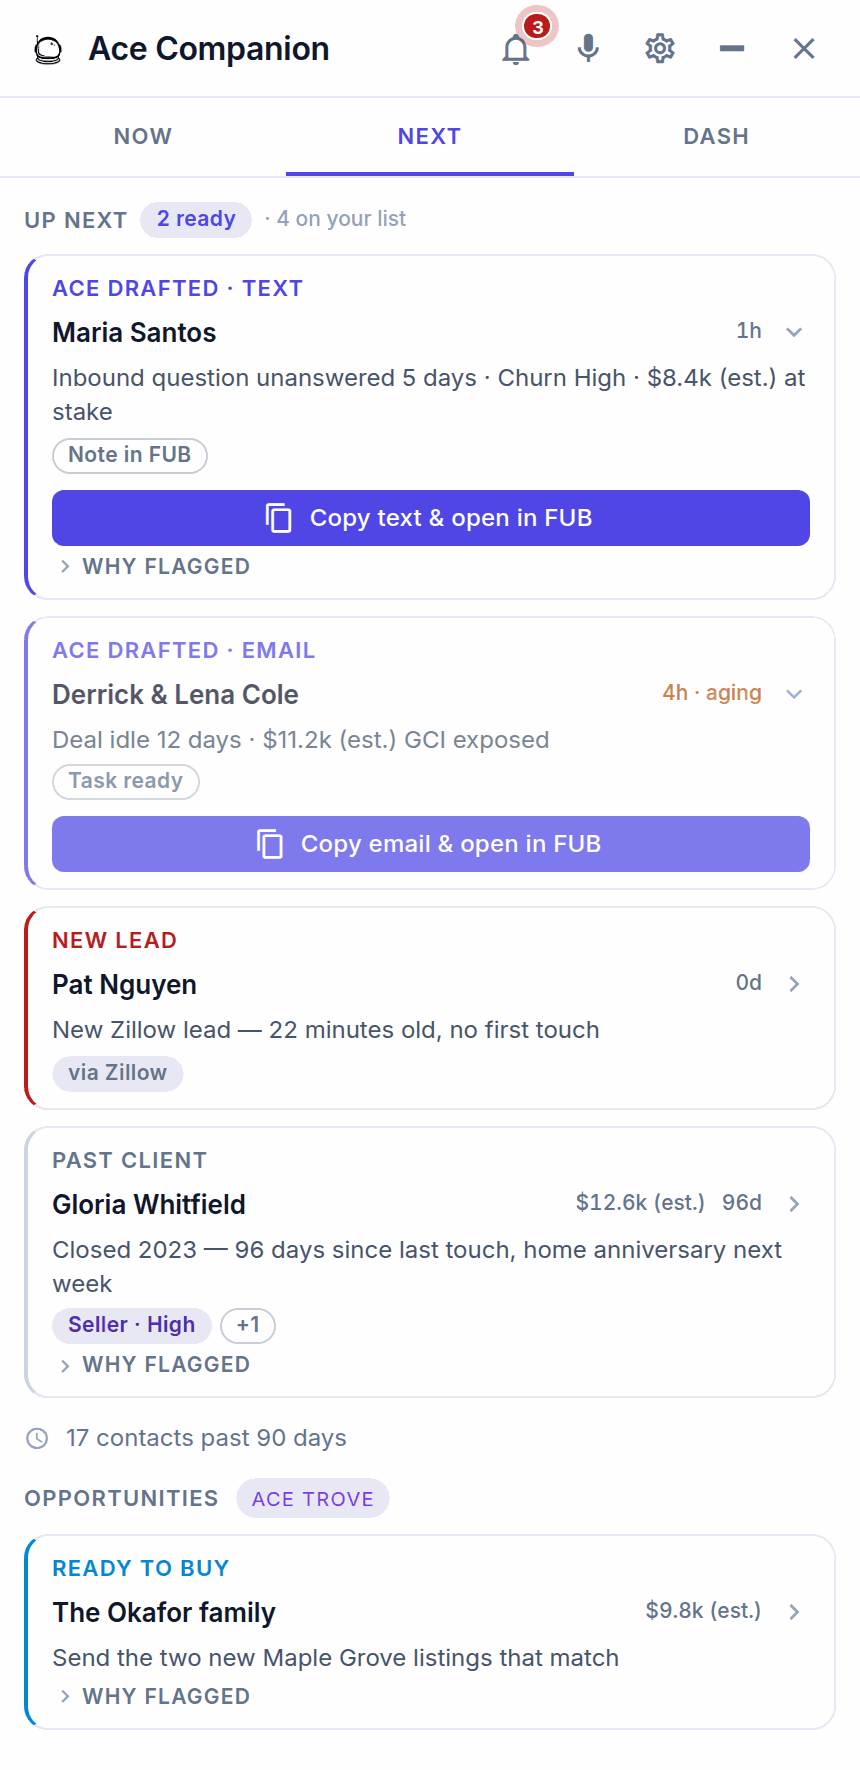Switch to the DASH tab

pos(716,137)
